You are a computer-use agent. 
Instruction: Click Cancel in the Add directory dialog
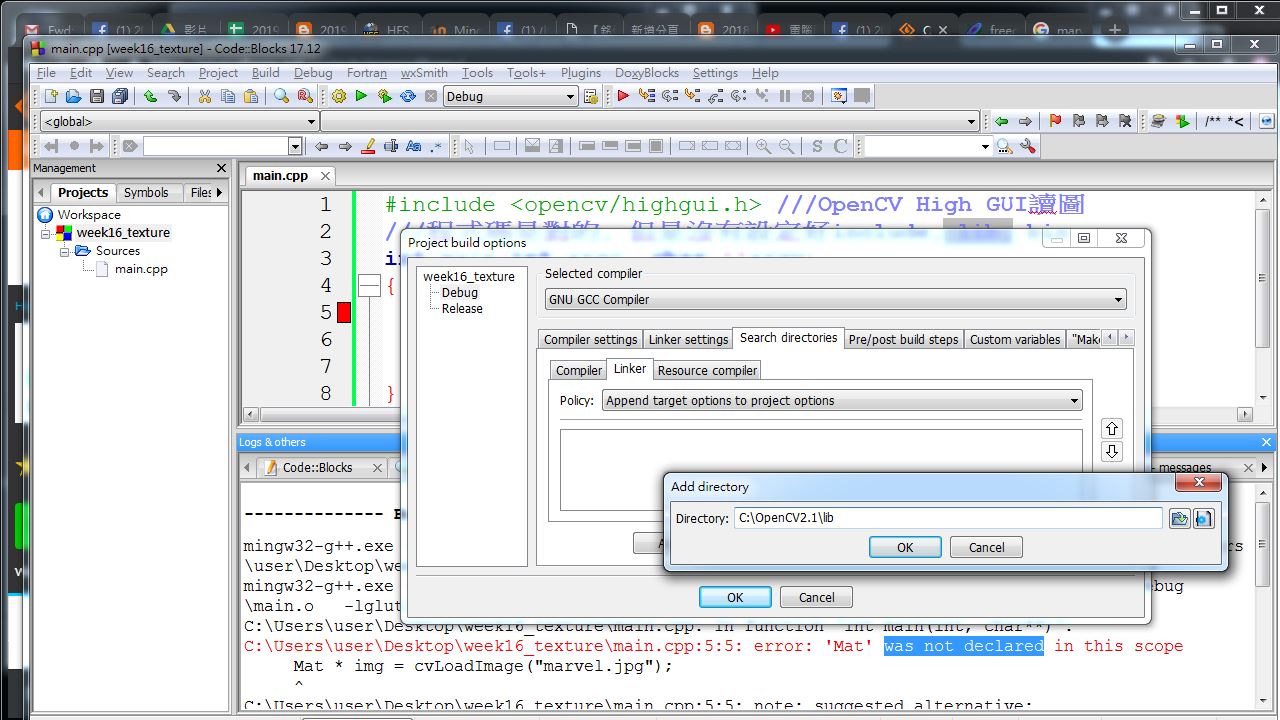(x=986, y=547)
